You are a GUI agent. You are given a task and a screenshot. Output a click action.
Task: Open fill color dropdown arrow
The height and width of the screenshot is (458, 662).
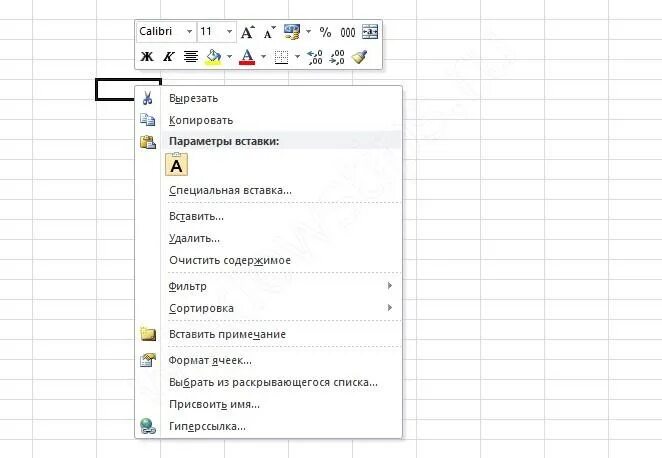(x=229, y=56)
